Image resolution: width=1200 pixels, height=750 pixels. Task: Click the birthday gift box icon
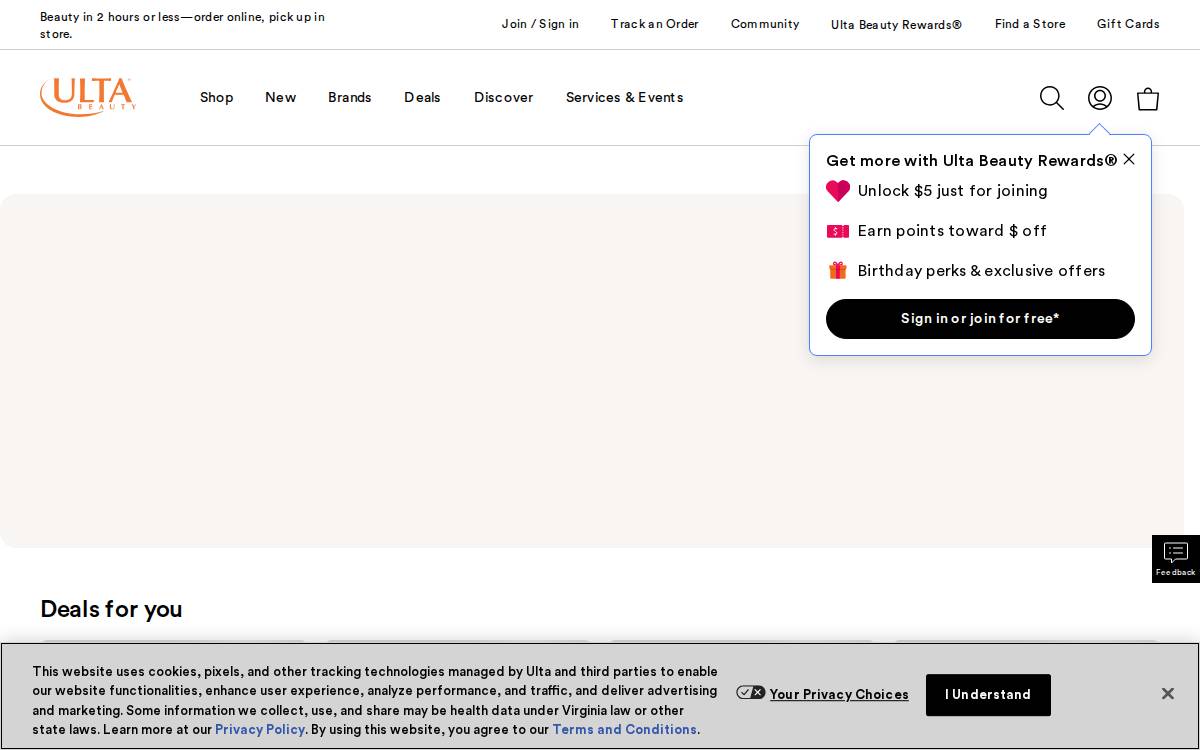tap(838, 271)
